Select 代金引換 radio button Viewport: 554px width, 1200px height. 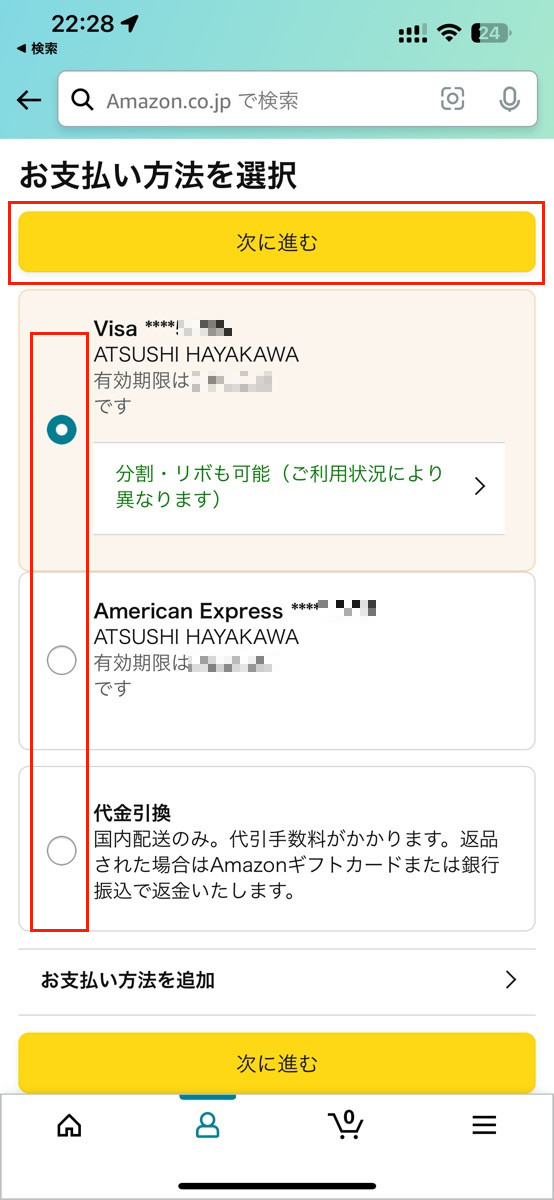(x=62, y=850)
